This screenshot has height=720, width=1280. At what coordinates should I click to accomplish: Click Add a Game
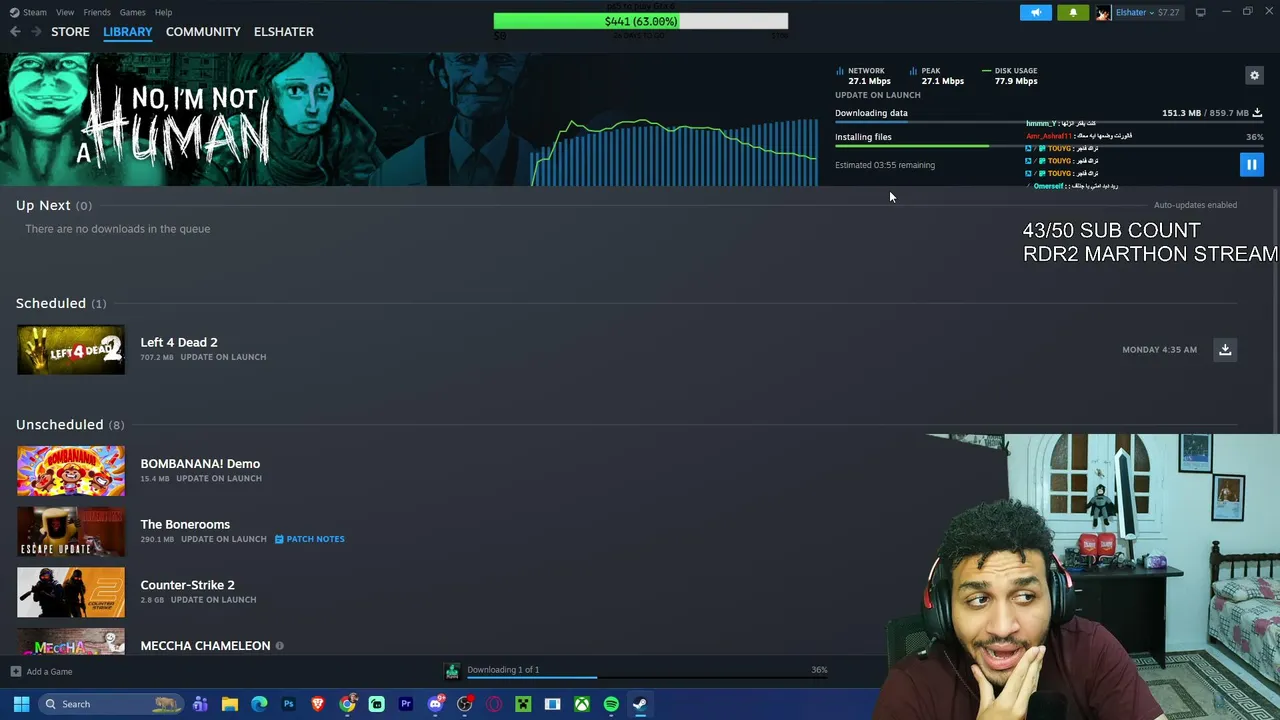tap(49, 672)
